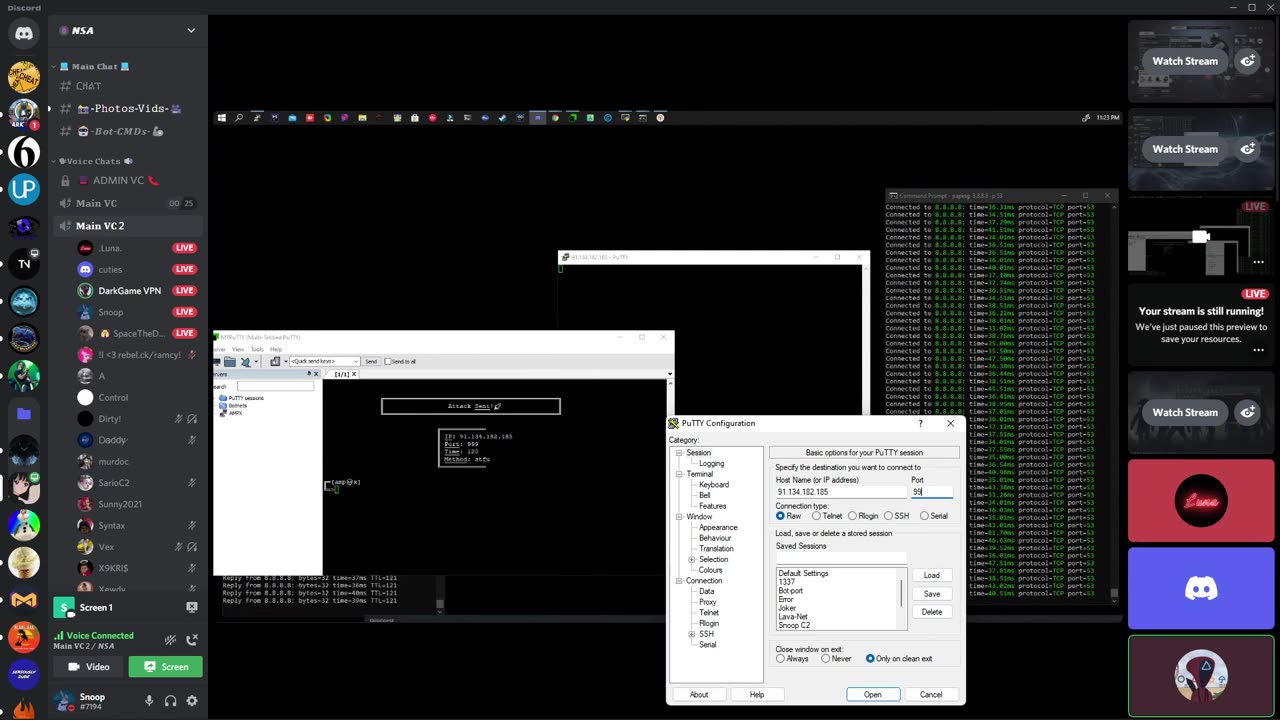
Task: Open the View menu in MTPuTTY
Action: pyautogui.click(x=239, y=349)
